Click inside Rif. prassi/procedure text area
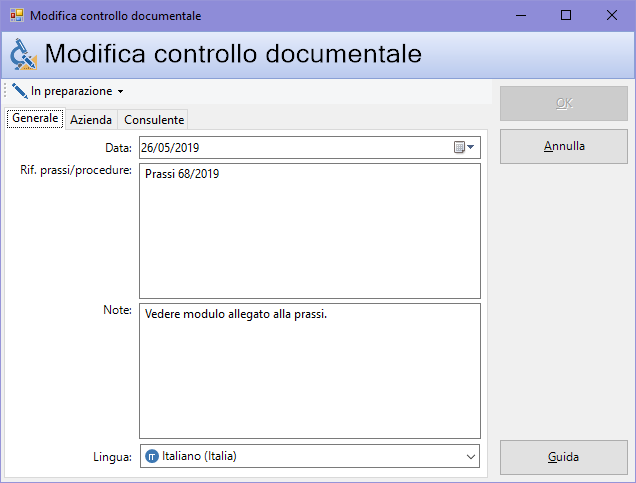The height and width of the screenshot is (483, 636). 310,231
